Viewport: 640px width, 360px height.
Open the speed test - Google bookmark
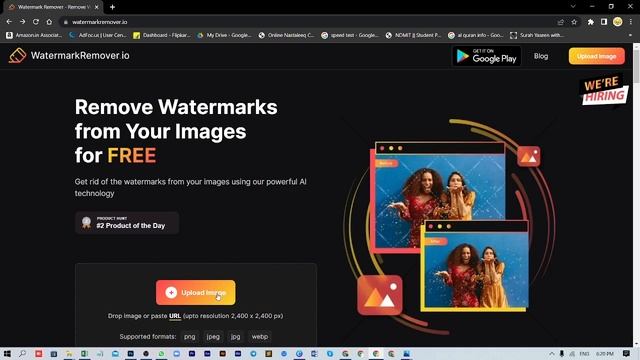click(x=350, y=36)
